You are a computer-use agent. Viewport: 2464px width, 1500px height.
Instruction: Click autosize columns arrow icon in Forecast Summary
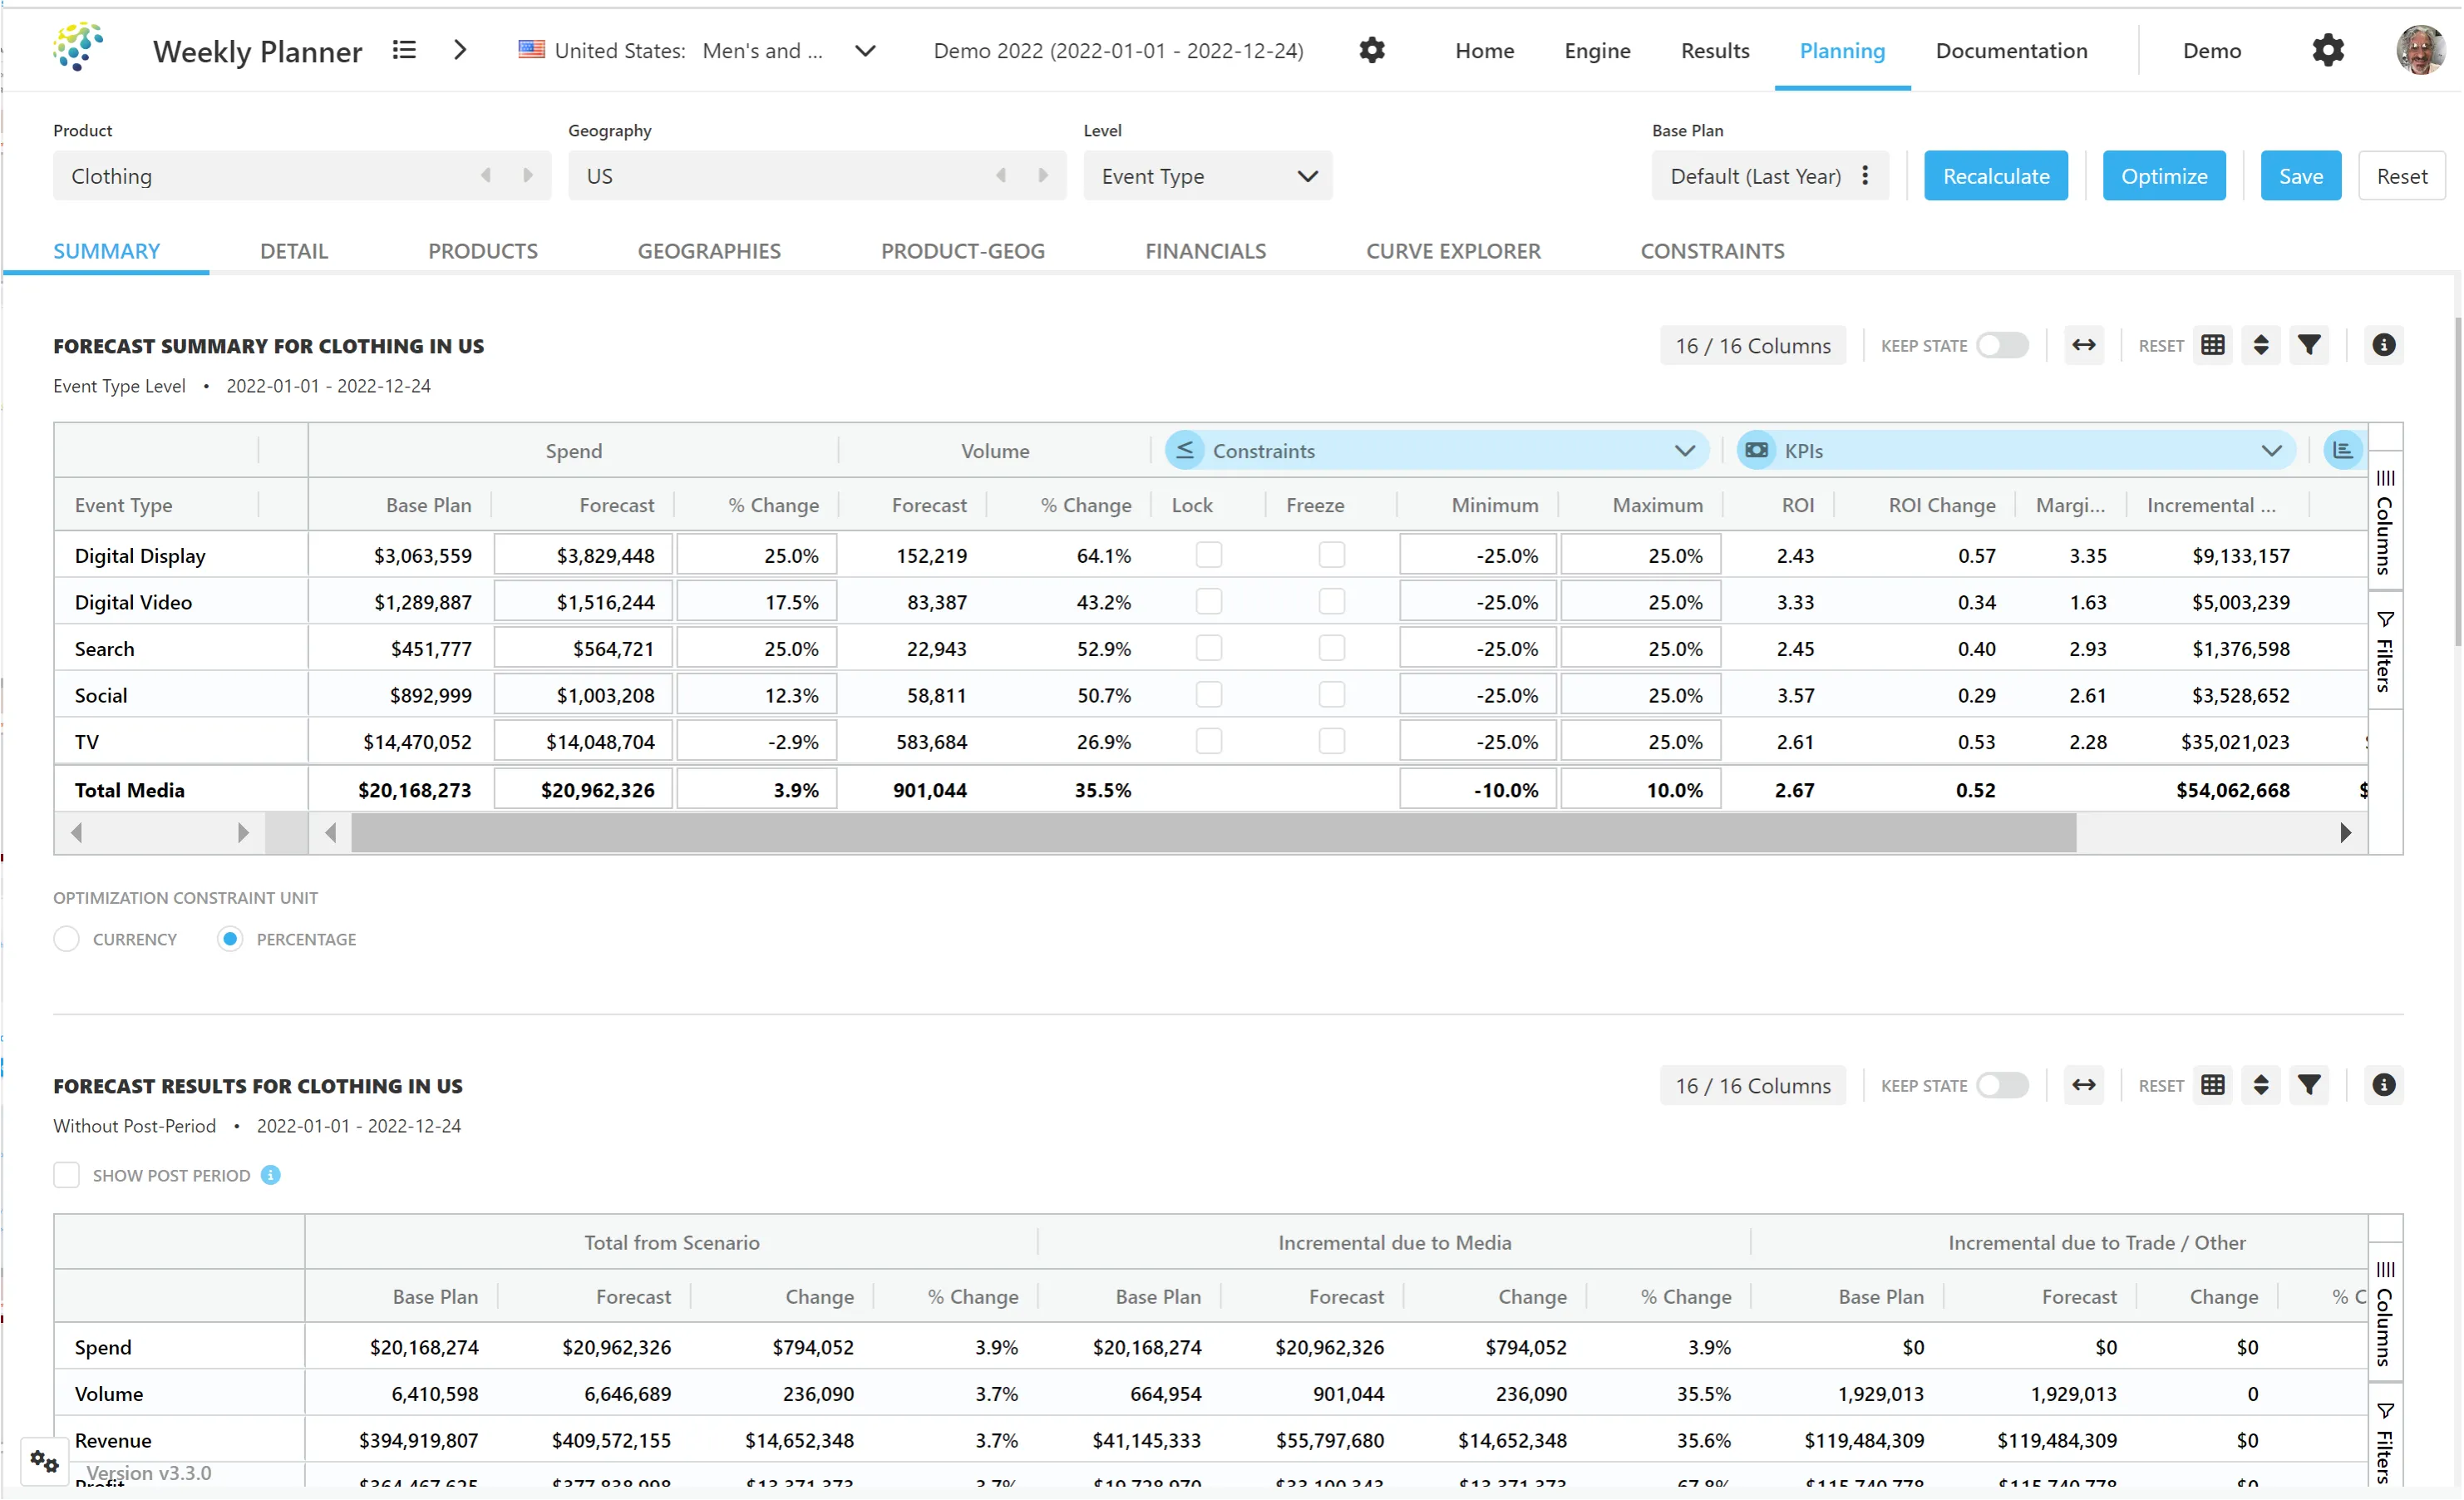(x=2084, y=345)
